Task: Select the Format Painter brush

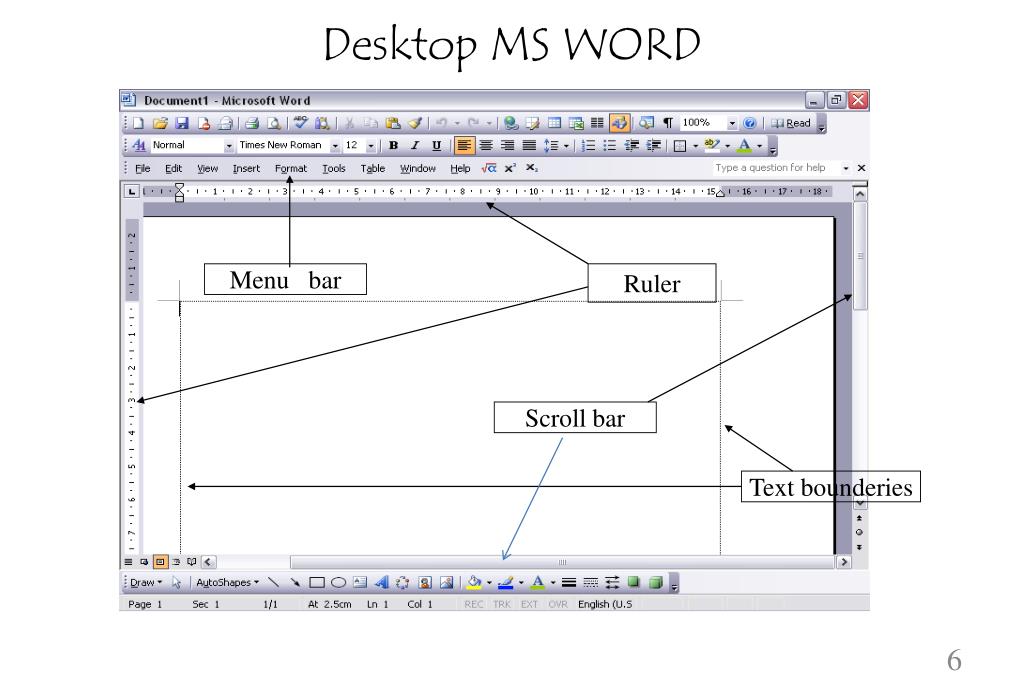Action: (x=415, y=123)
